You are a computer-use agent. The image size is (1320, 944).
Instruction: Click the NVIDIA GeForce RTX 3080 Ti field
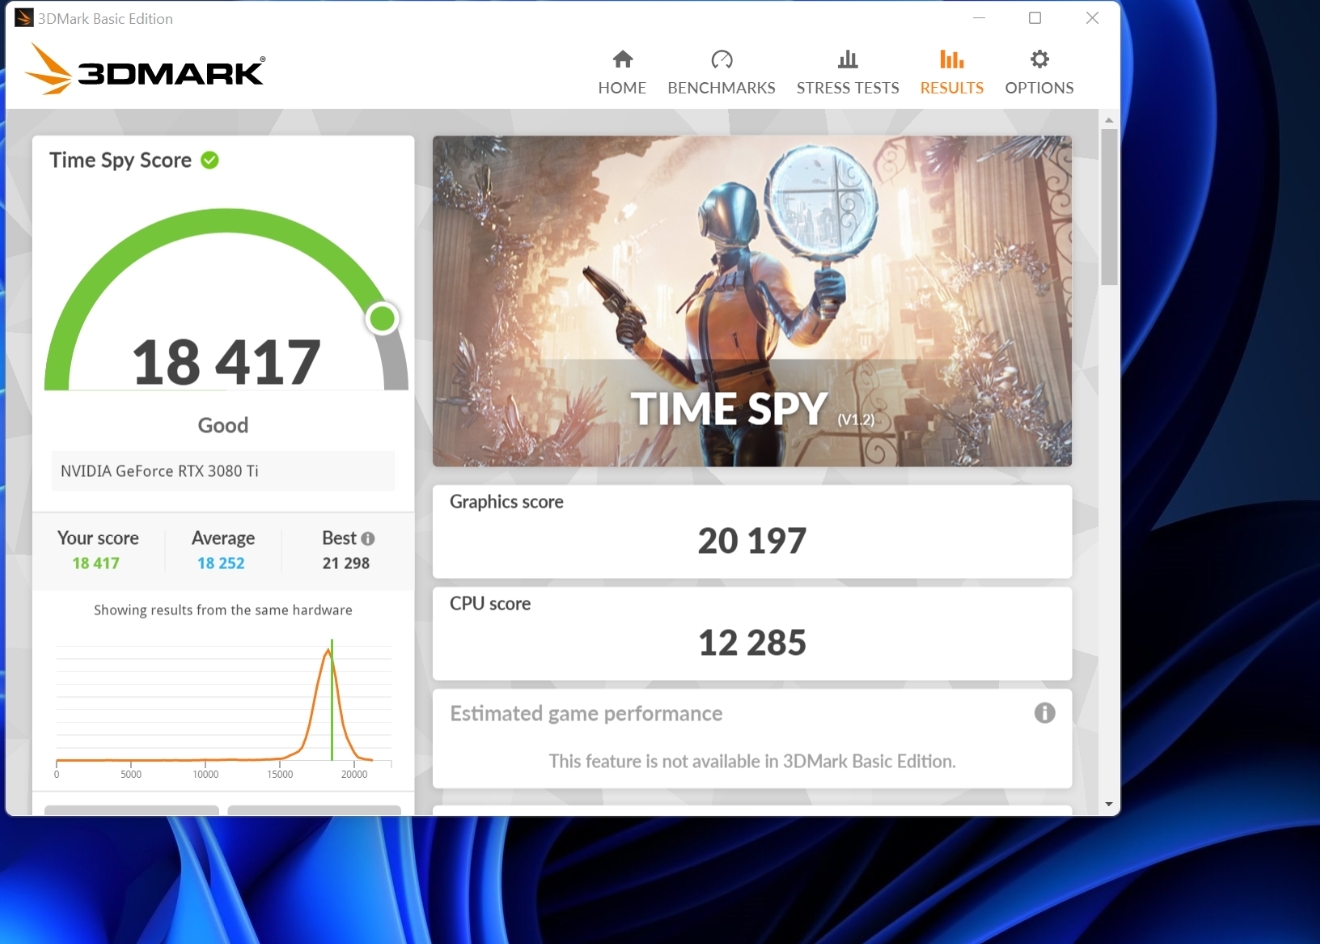pyautogui.click(x=223, y=471)
